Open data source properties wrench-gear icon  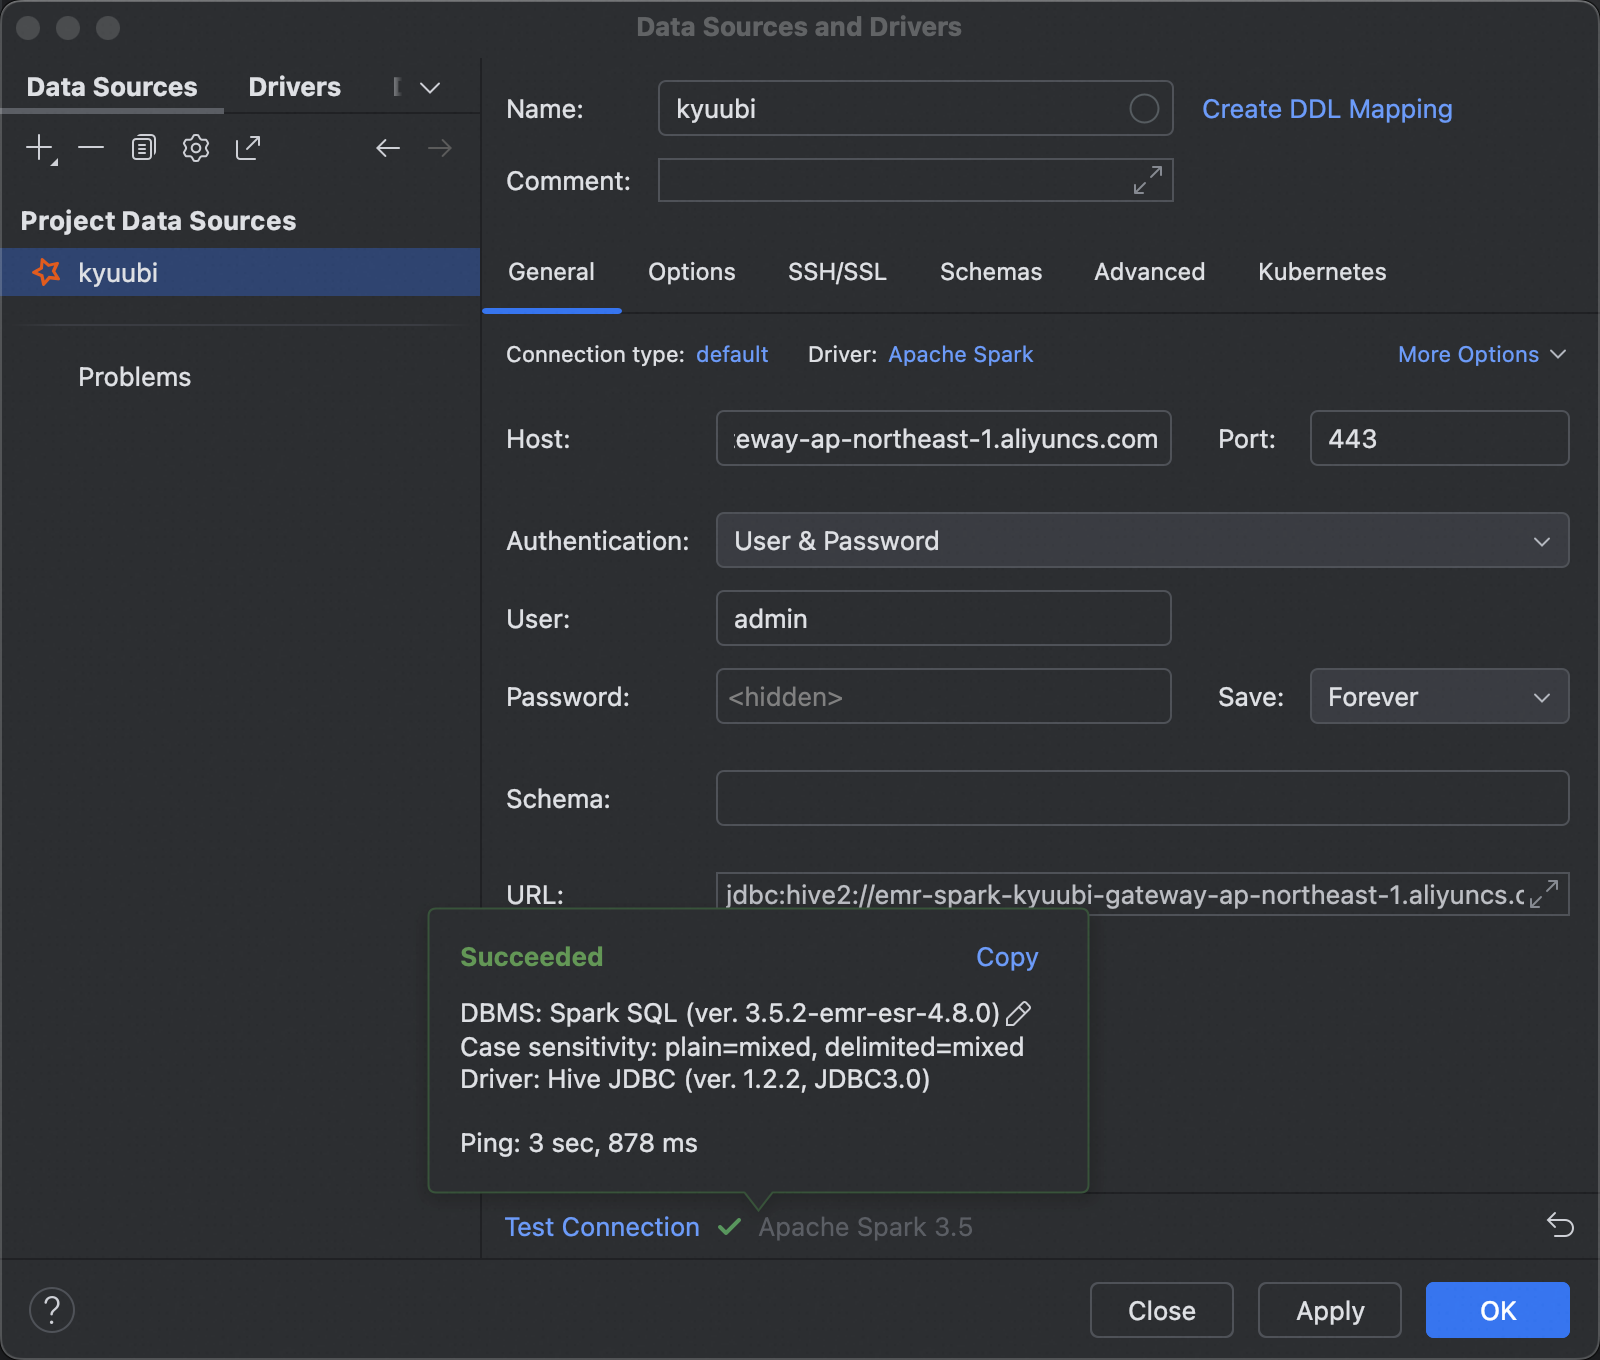(x=196, y=148)
